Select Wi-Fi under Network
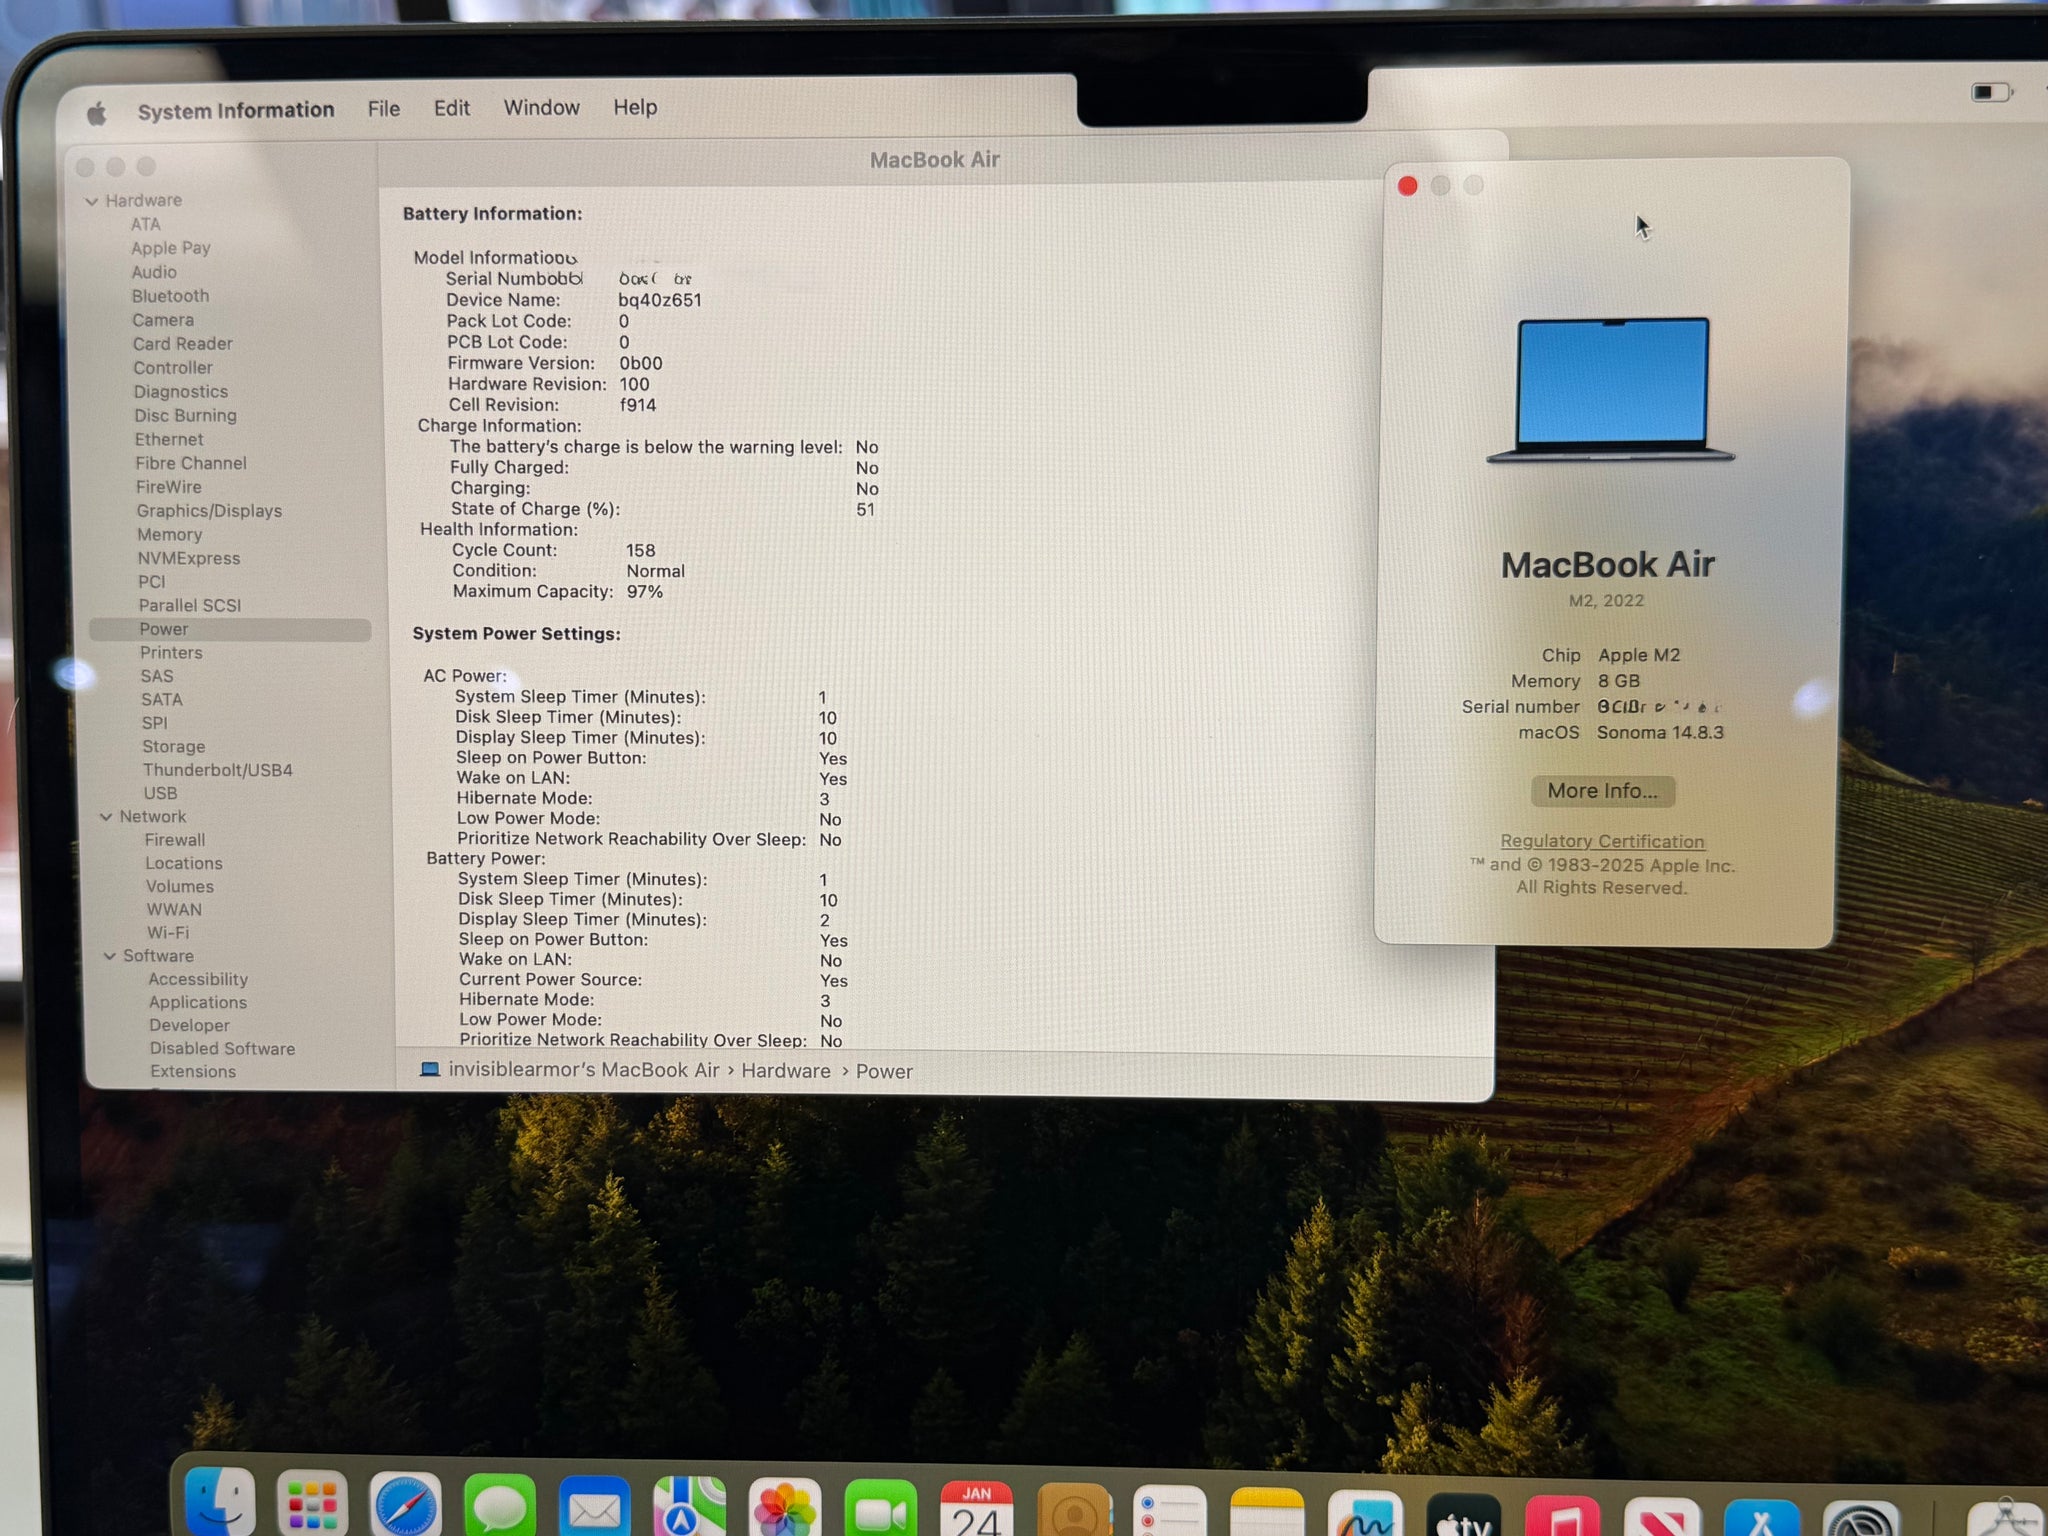2048x1536 pixels. coord(167,933)
